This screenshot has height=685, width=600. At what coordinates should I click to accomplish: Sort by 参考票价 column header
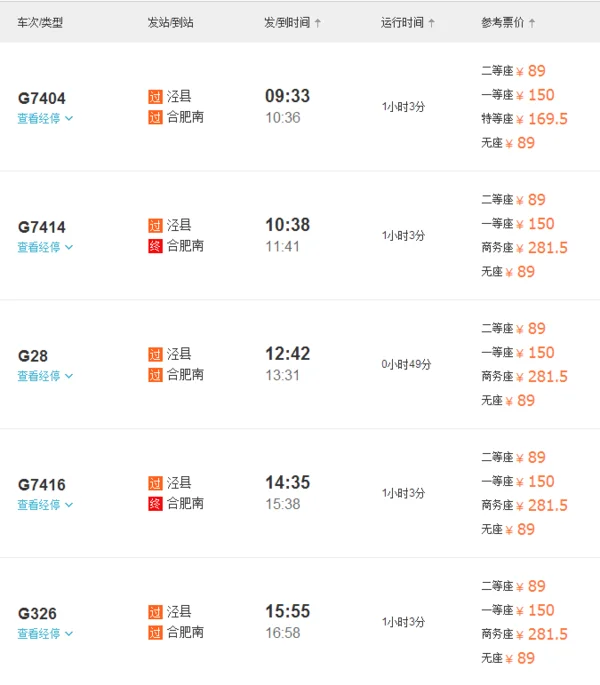tap(508, 22)
